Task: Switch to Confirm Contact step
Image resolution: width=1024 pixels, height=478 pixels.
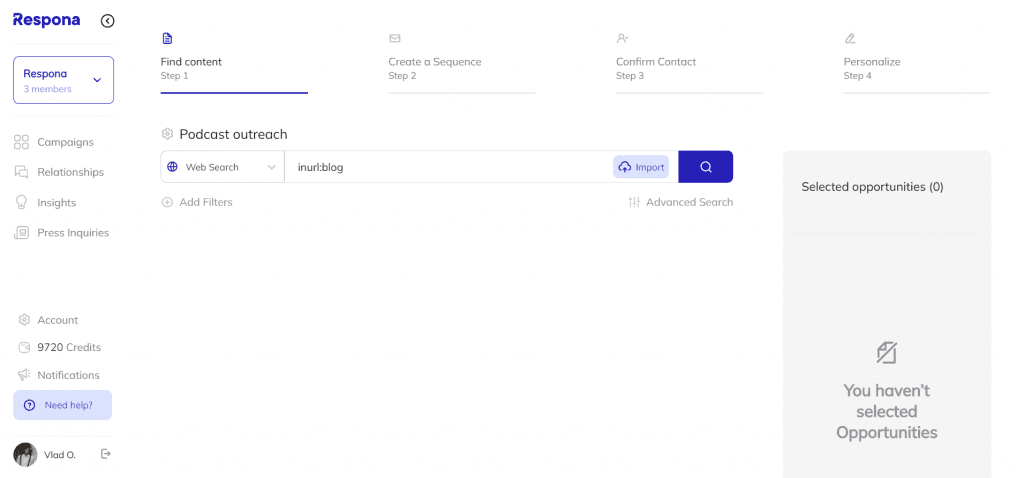Action: pos(656,69)
